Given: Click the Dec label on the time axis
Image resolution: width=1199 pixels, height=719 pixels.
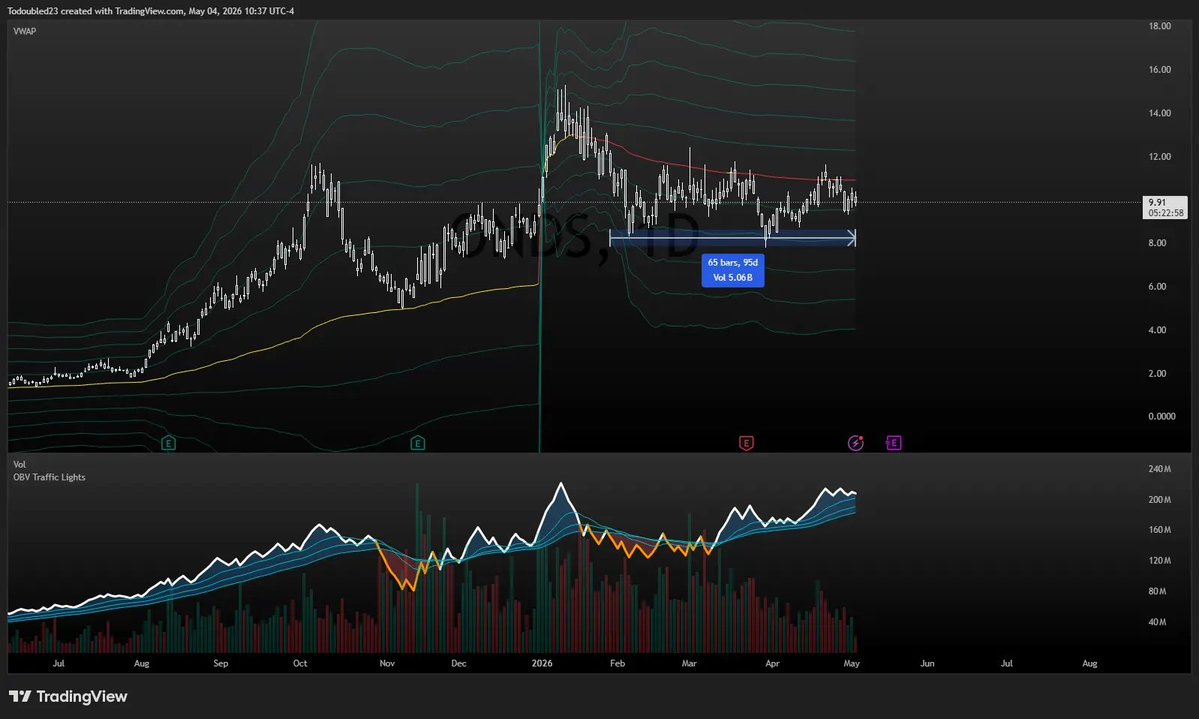Looking at the screenshot, I should (x=458, y=663).
